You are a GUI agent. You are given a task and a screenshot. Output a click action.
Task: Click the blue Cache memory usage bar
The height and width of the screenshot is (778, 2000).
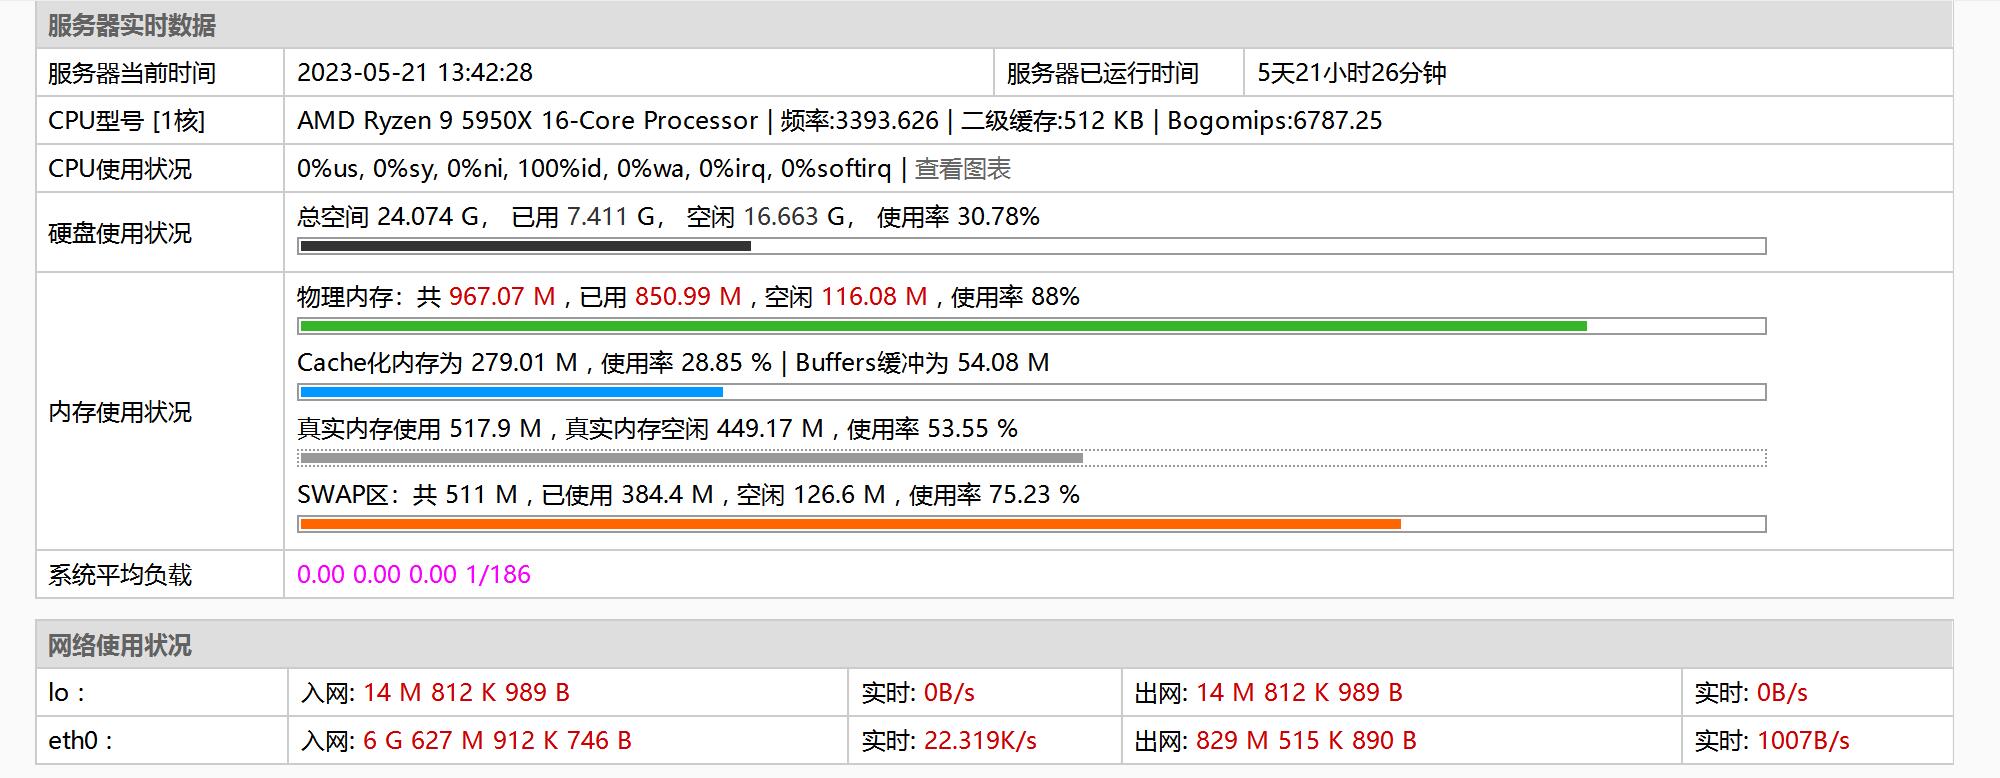(511, 392)
